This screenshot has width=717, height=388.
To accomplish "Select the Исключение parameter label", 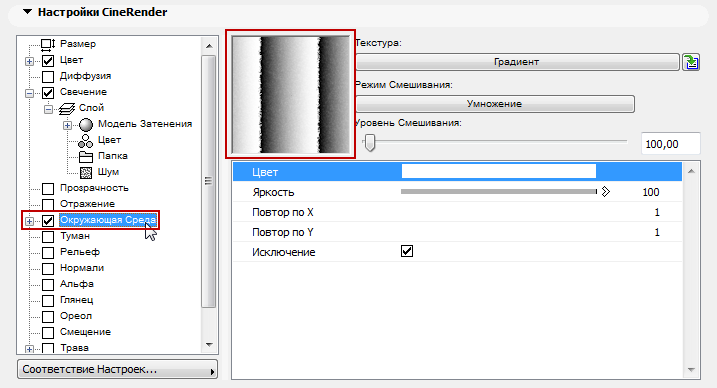I will click(284, 252).
